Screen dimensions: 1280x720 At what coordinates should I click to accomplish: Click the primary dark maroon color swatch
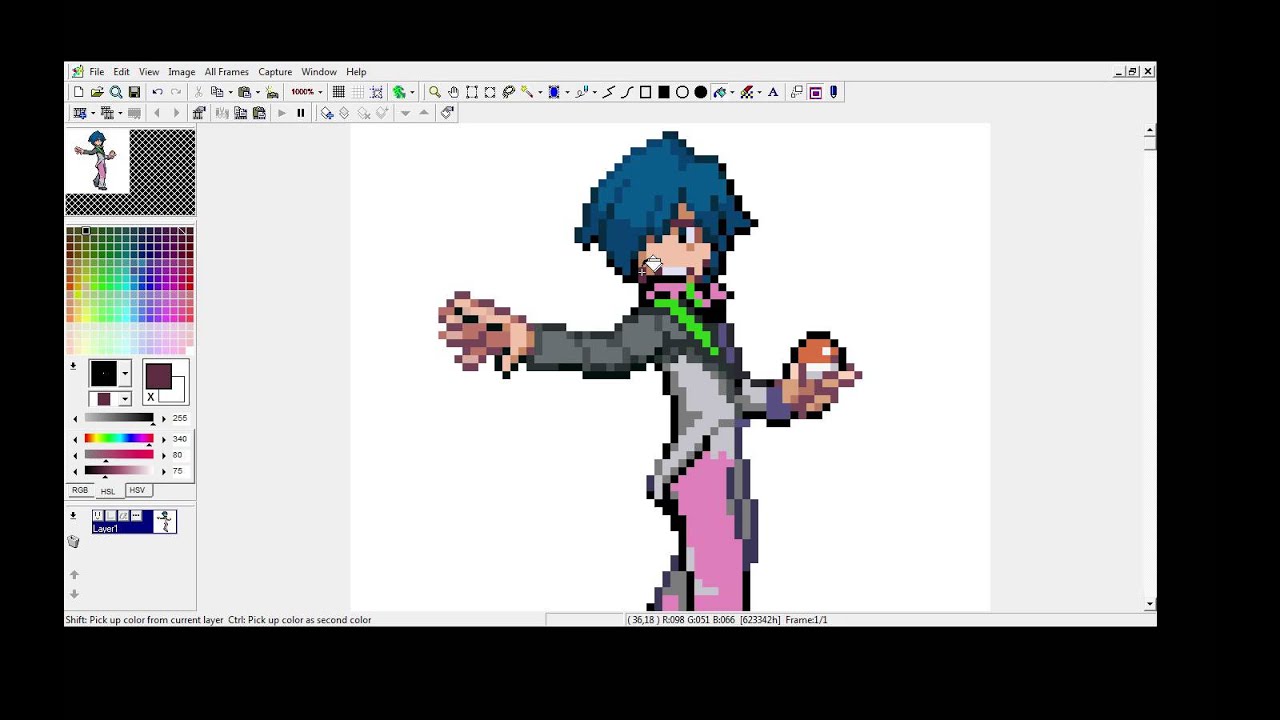tap(158, 376)
